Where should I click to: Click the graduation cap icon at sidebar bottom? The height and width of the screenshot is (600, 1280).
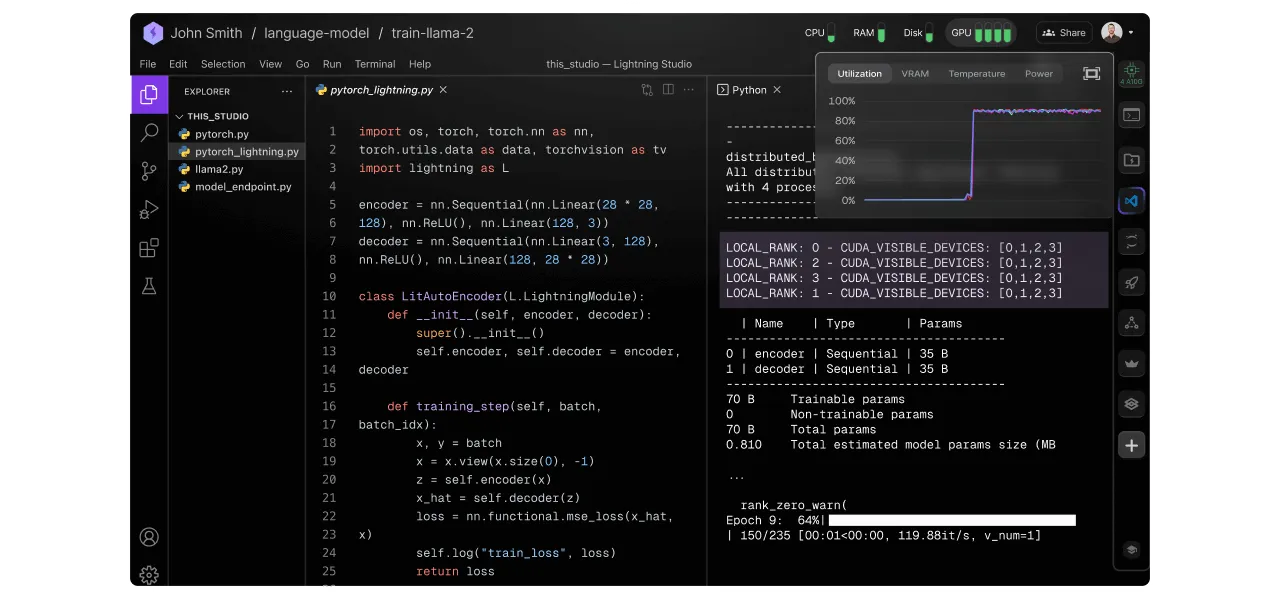[1131, 550]
